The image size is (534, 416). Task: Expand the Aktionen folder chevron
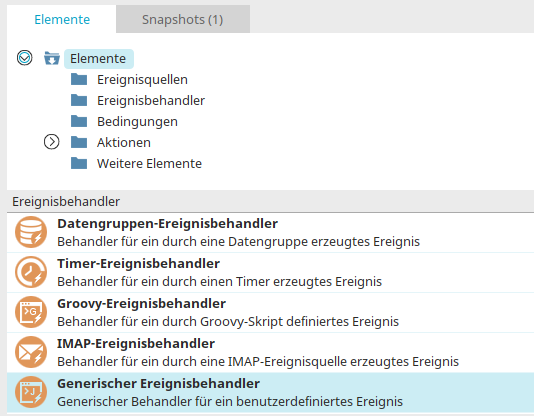(x=51, y=142)
